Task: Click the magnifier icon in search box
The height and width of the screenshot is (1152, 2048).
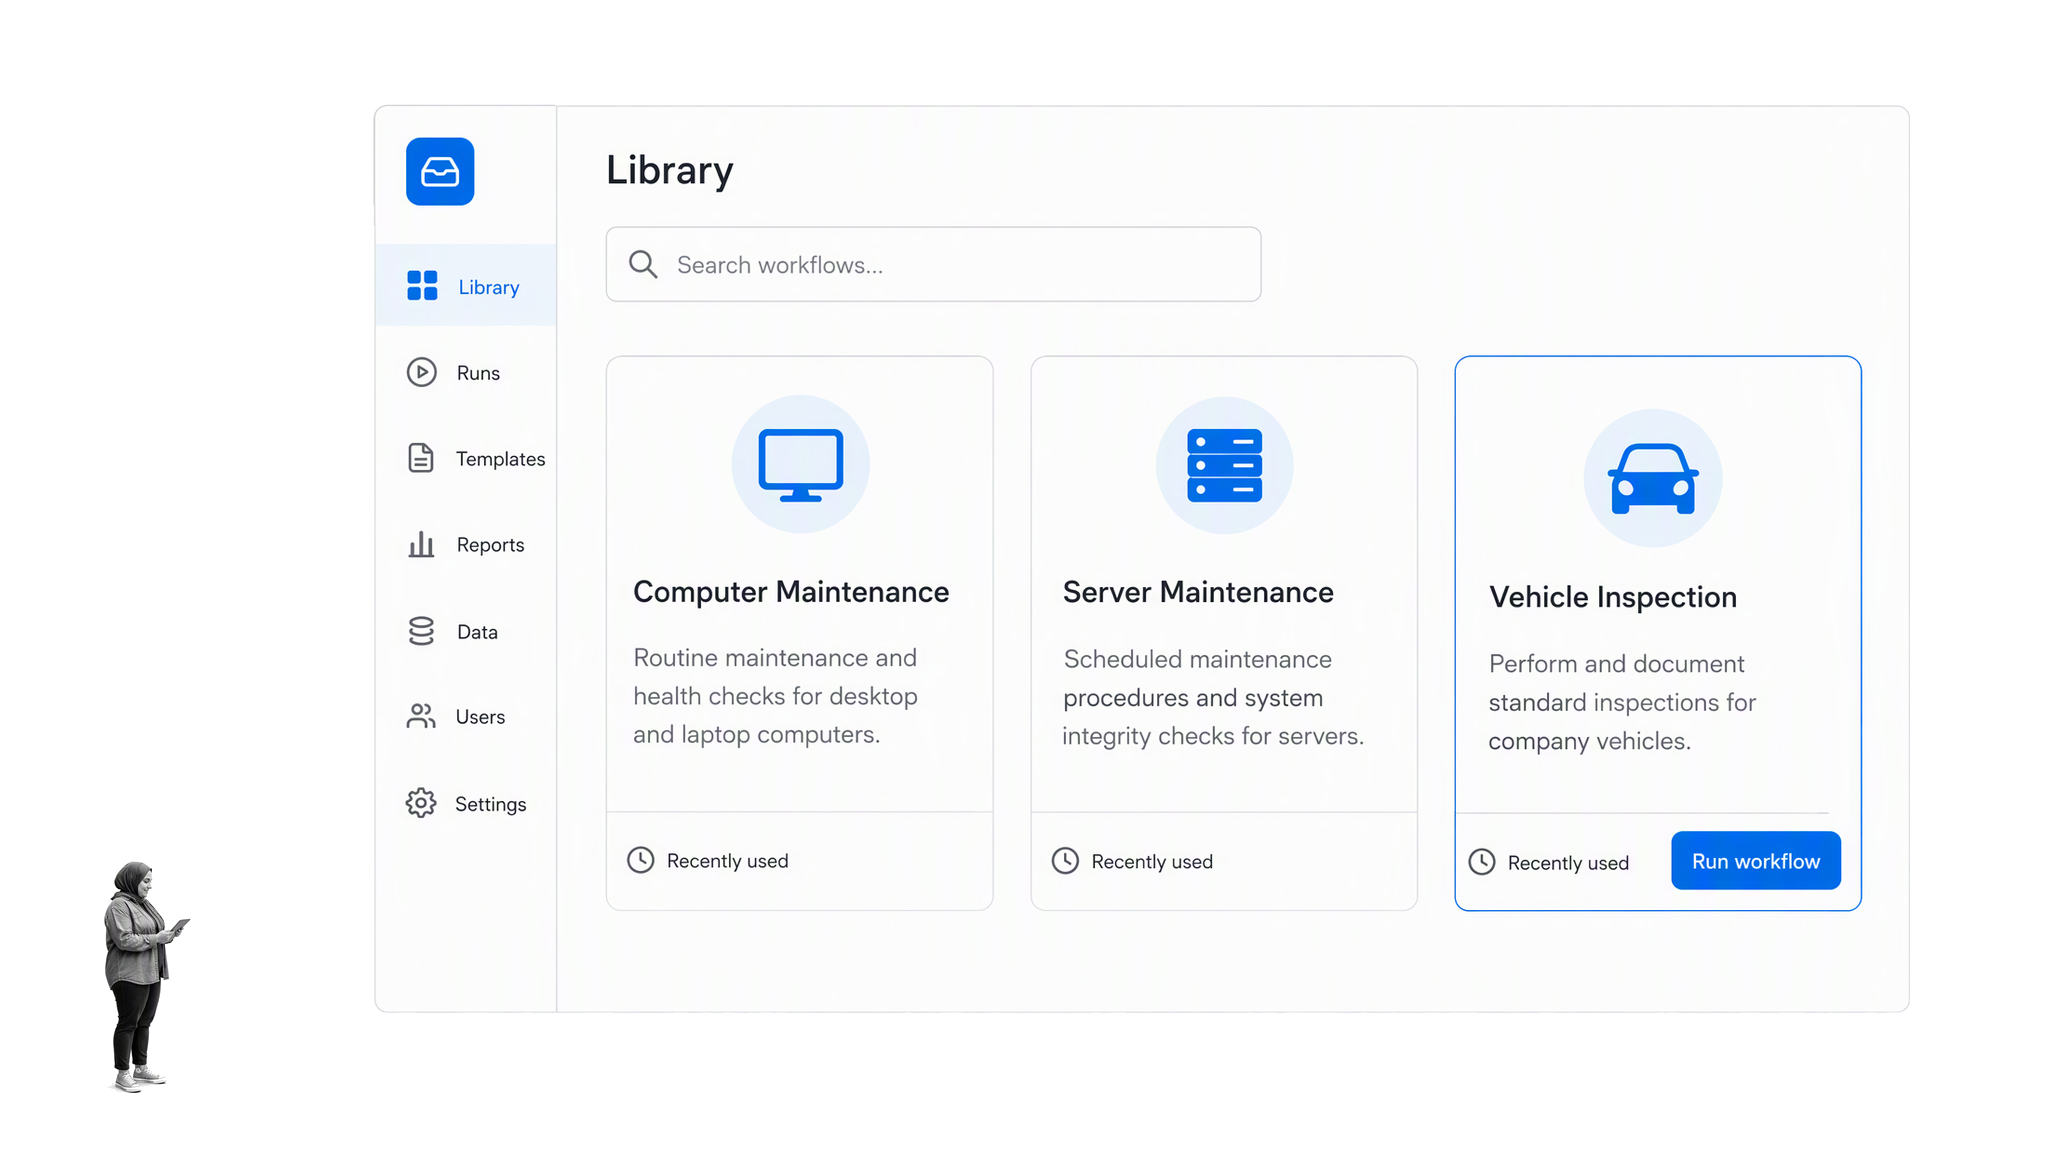Action: click(643, 264)
